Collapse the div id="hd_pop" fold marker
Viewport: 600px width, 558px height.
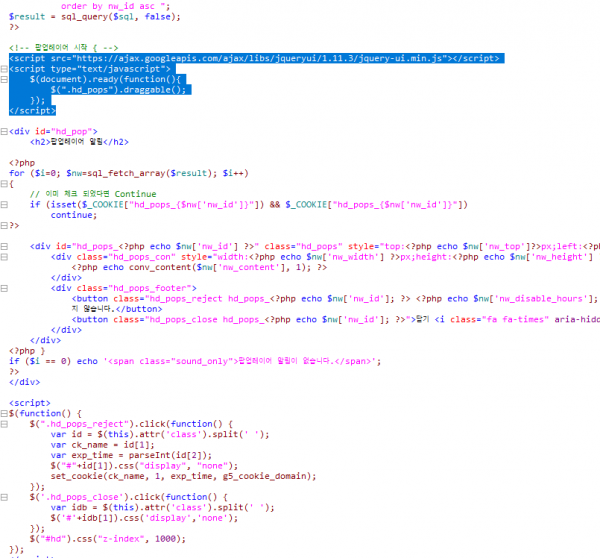4,132
